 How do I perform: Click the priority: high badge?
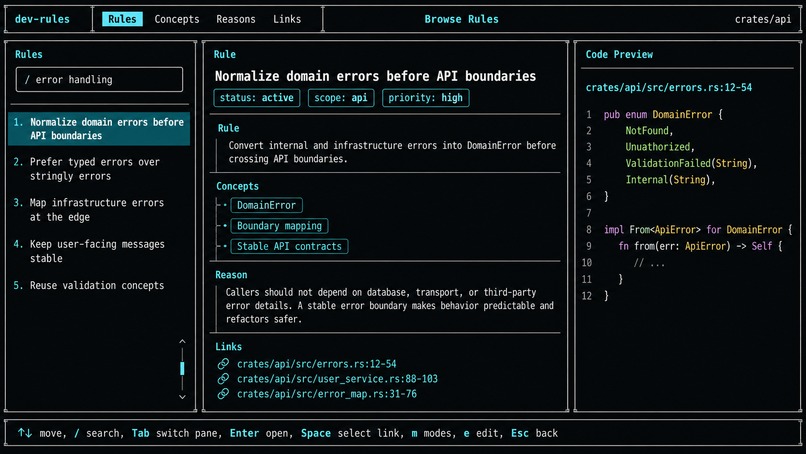coord(426,98)
